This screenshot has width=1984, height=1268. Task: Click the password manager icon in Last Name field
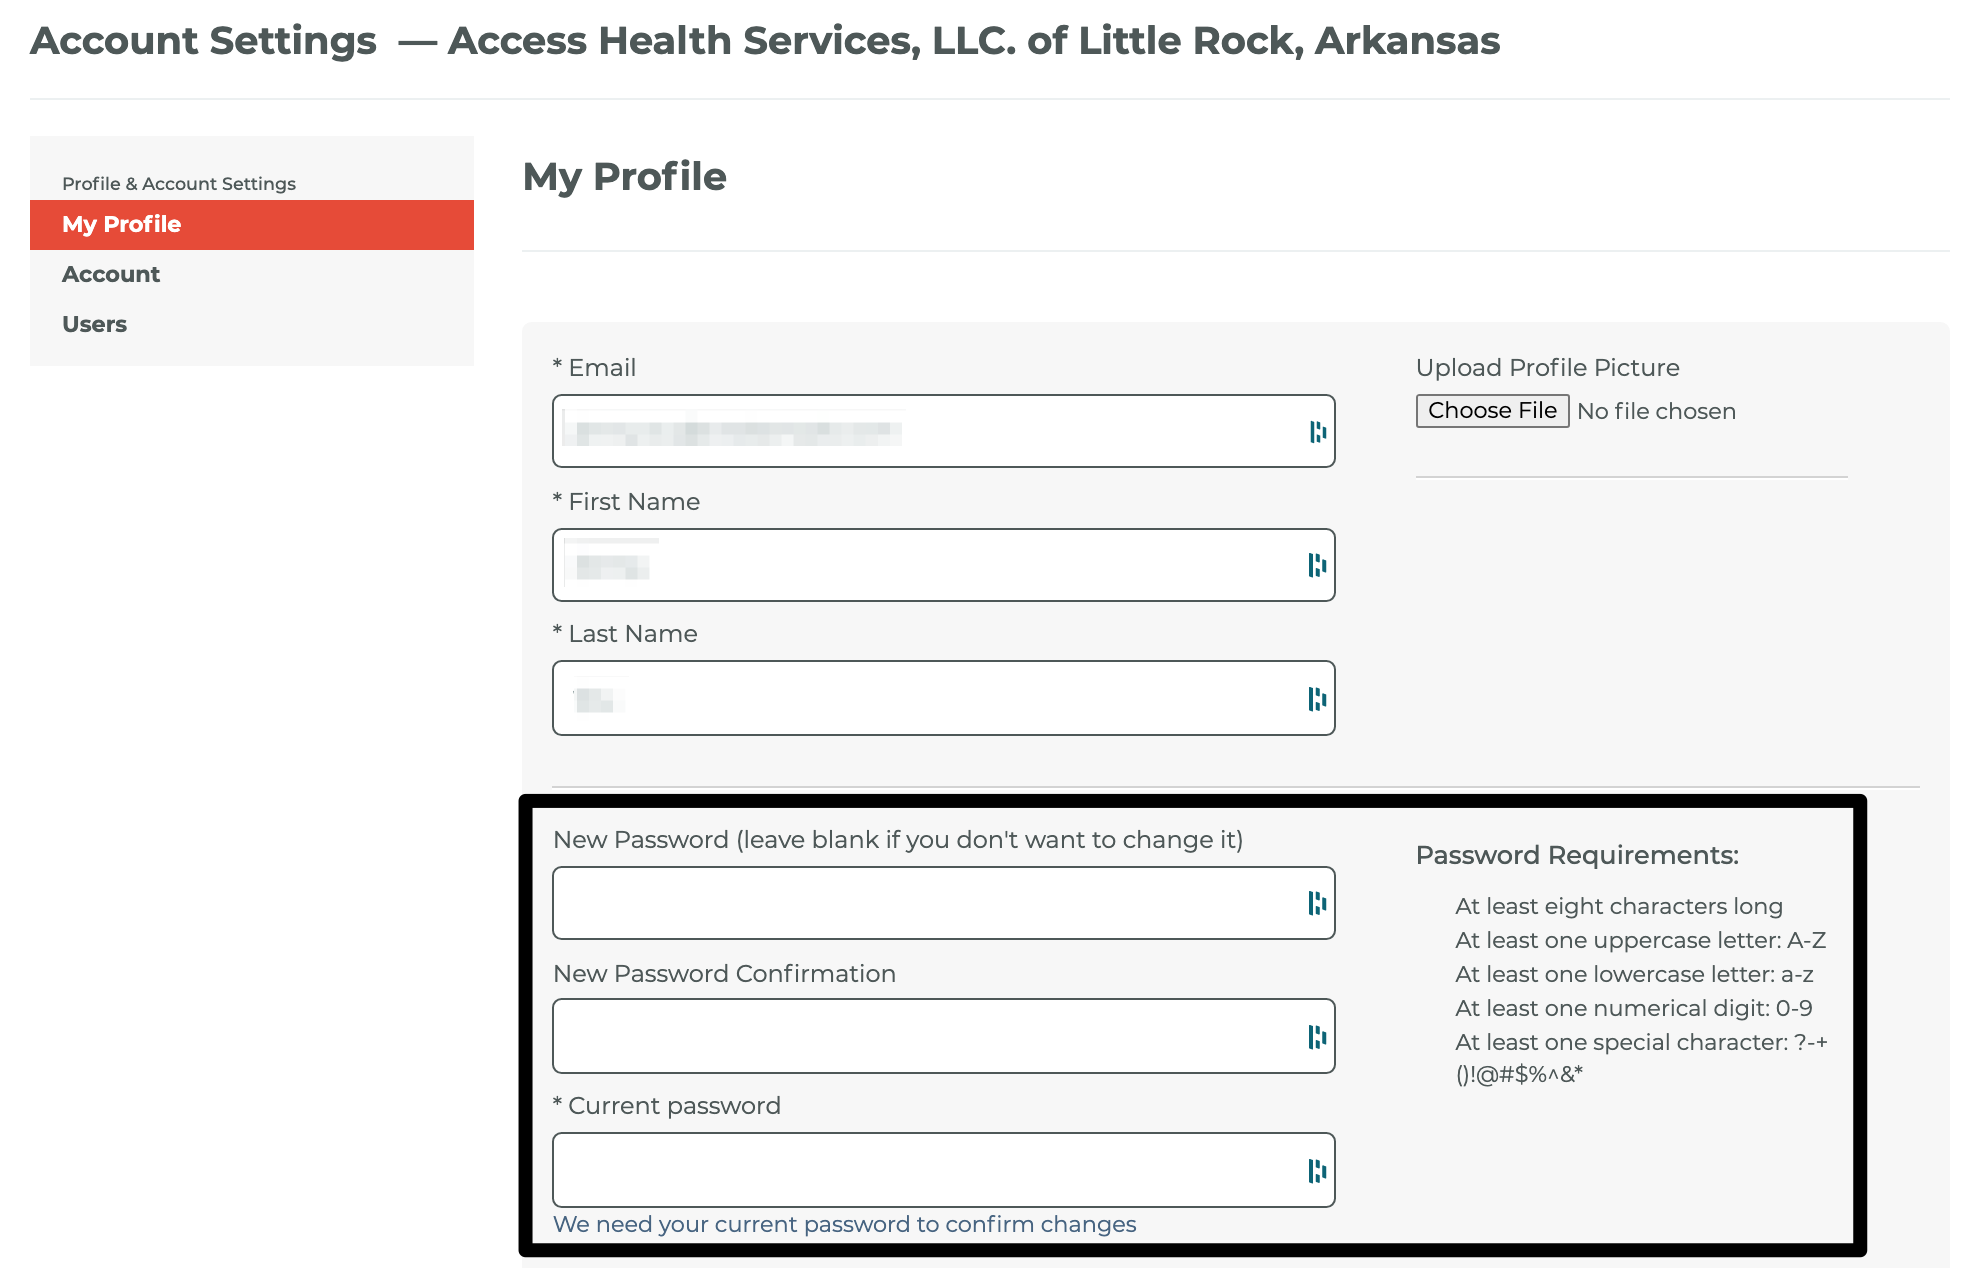pos(1318,699)
